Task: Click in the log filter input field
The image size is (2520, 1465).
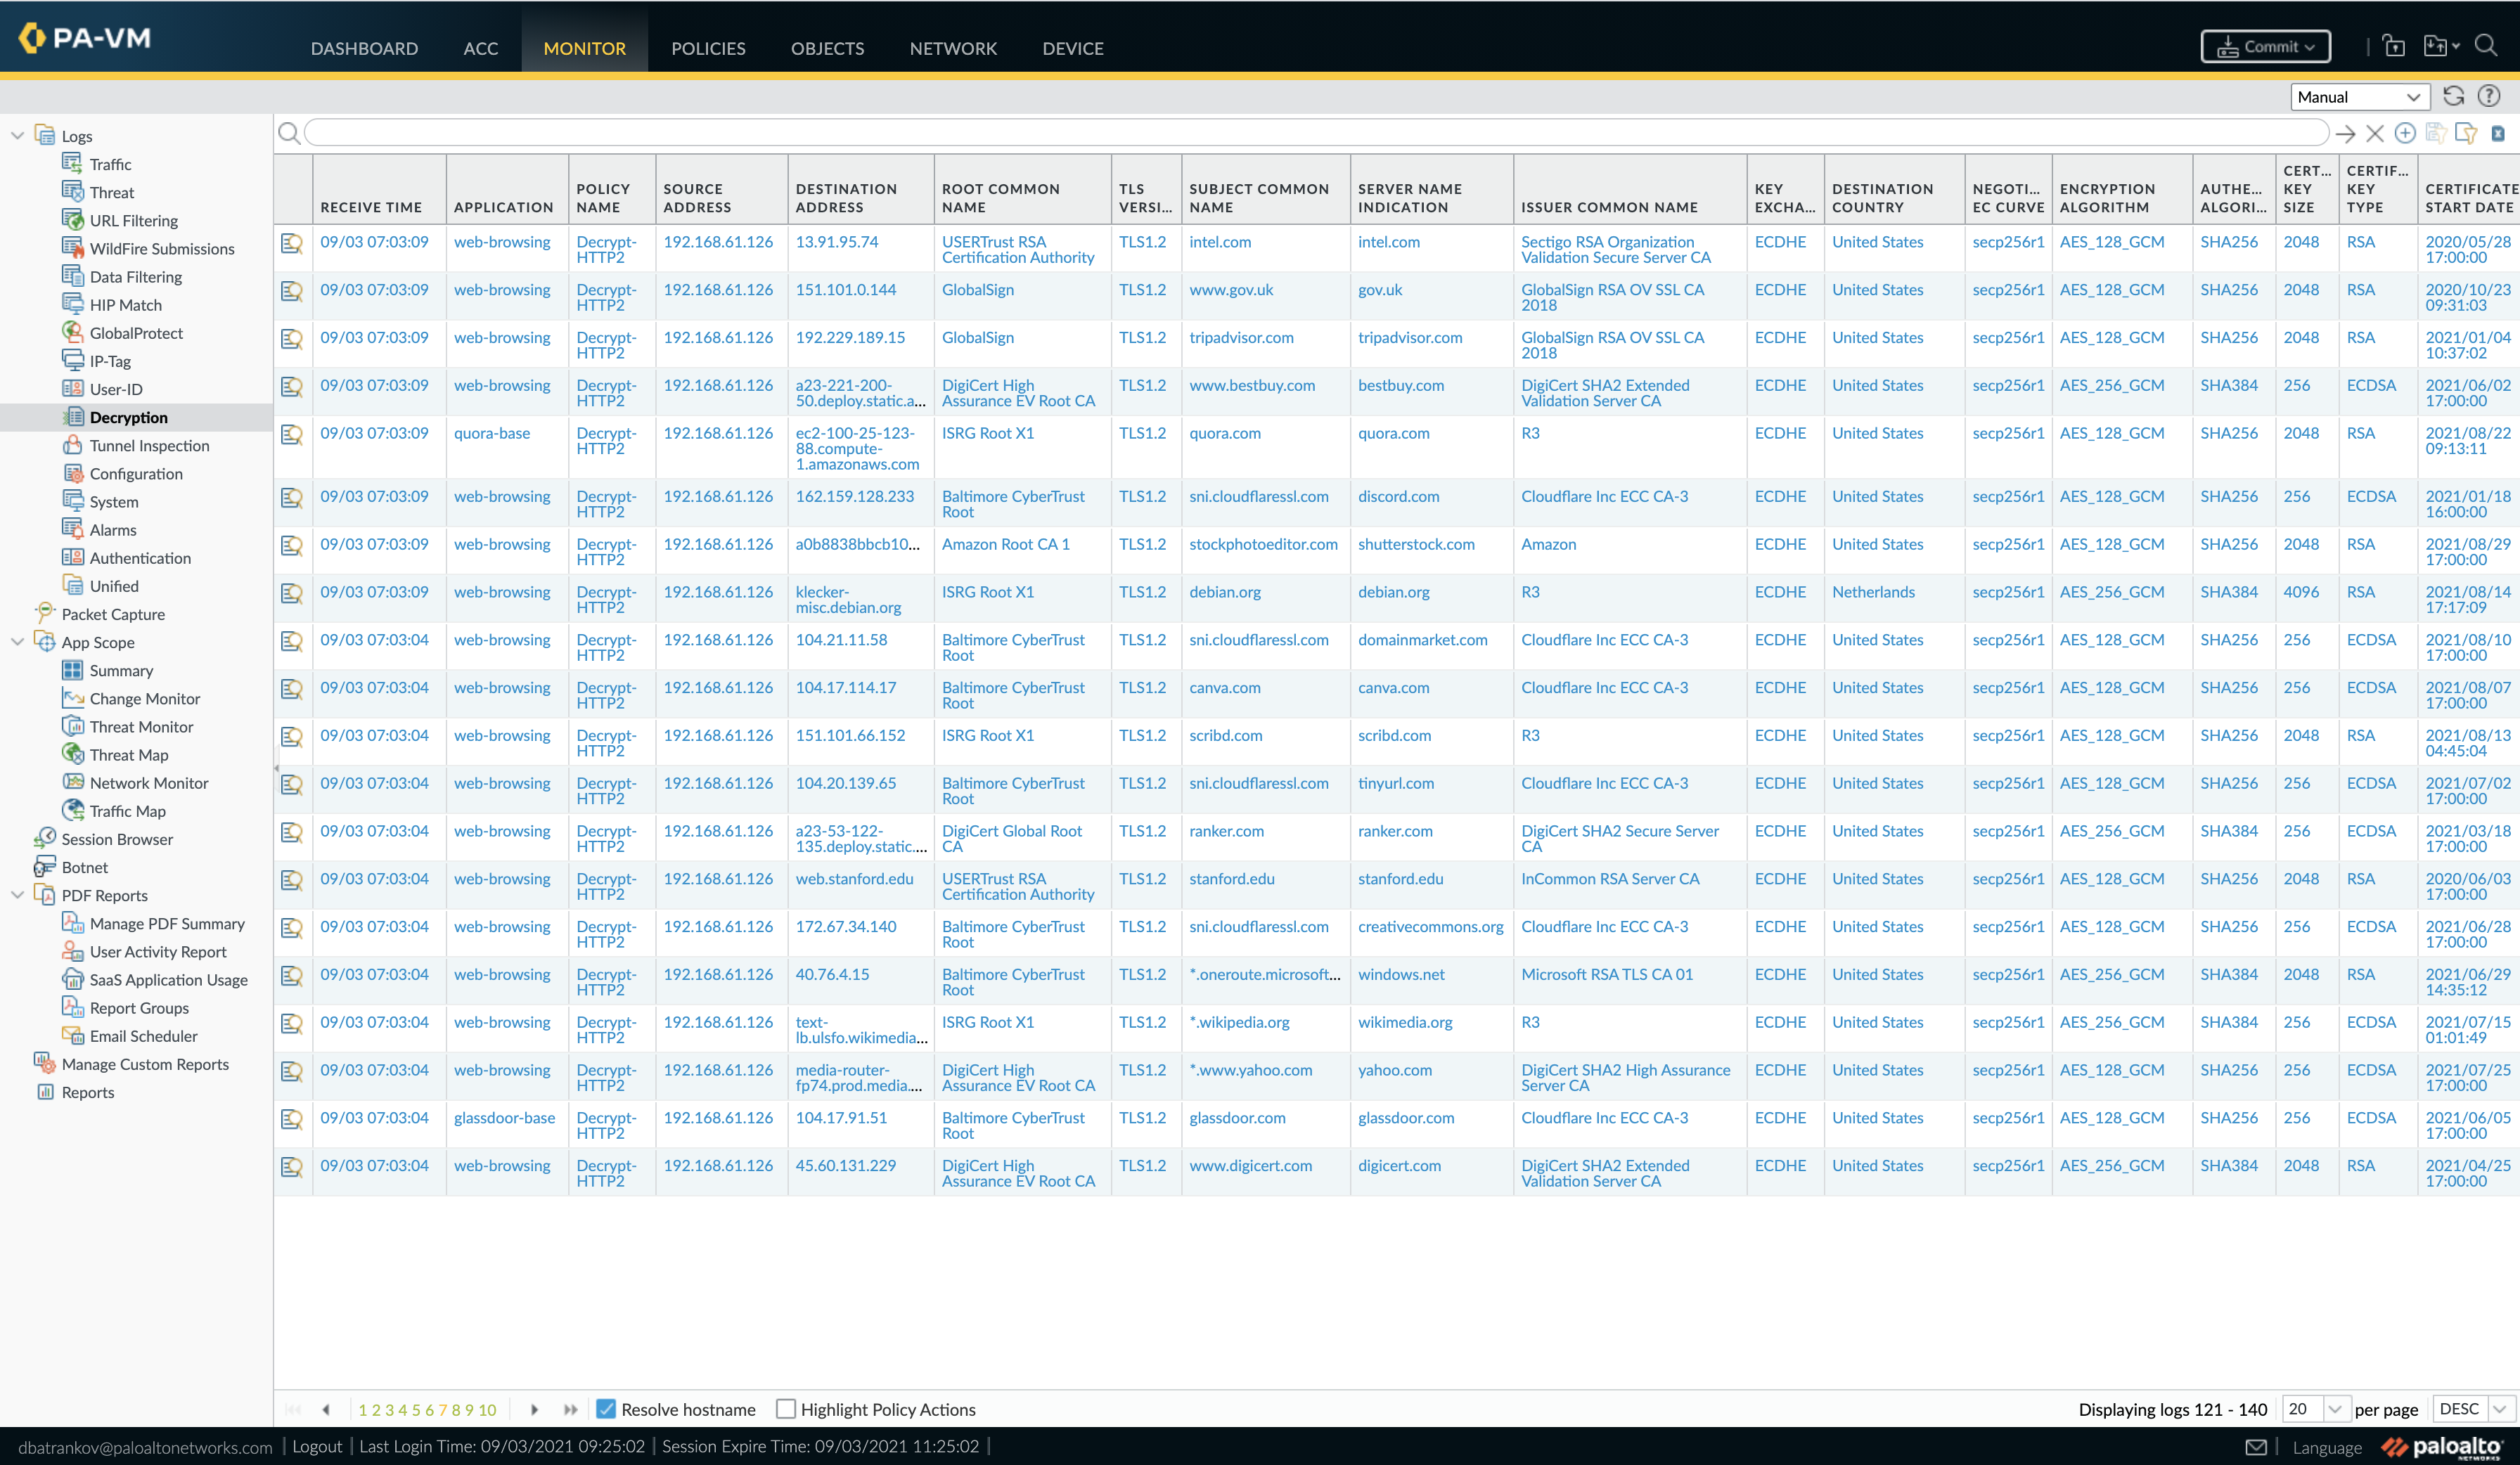Action: pyautogui.click(x=1316, y=133)
